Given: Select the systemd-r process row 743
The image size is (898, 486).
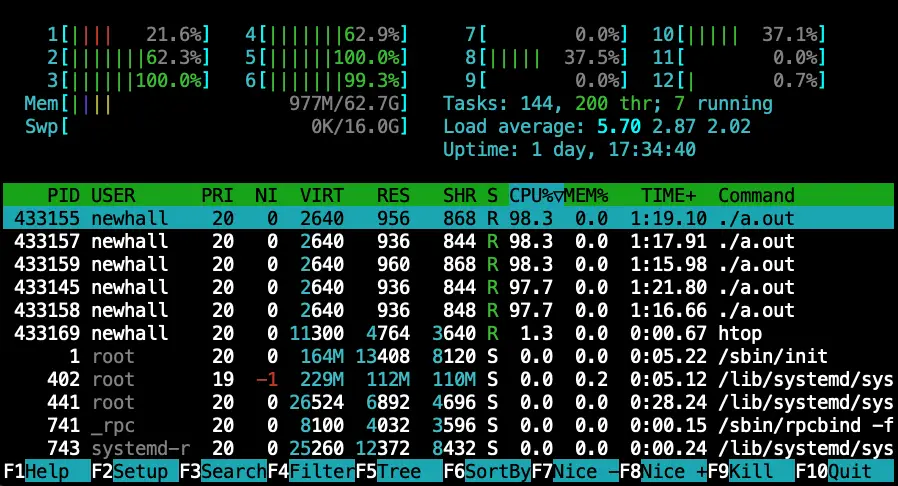Looking at the screenshot, I should (448, 448).
